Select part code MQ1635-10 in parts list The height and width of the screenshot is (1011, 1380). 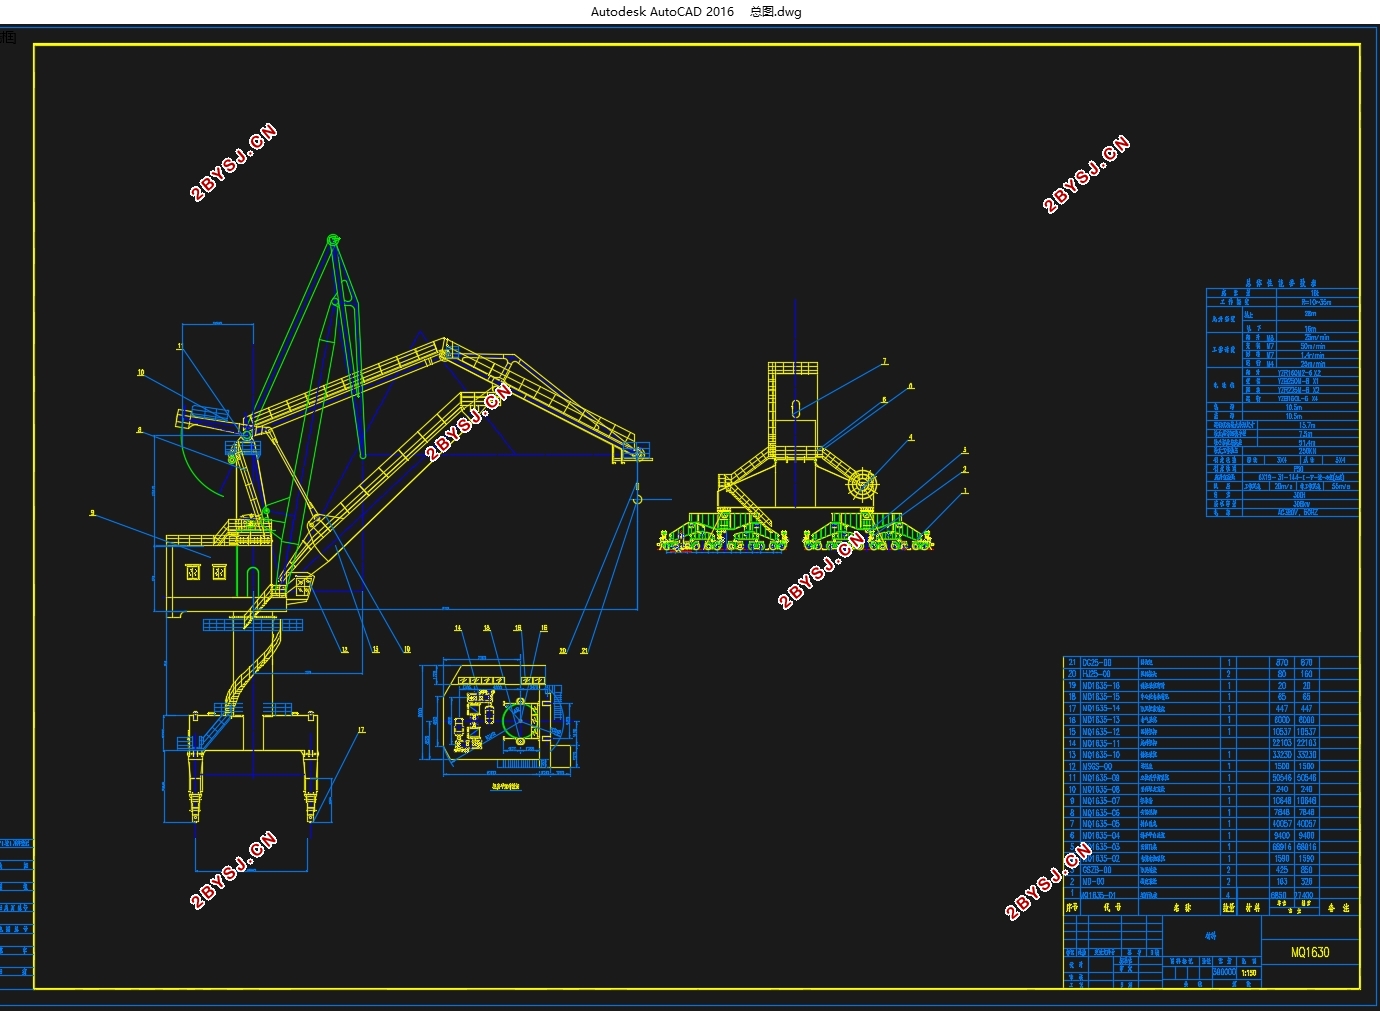[x=1101, y=755]
